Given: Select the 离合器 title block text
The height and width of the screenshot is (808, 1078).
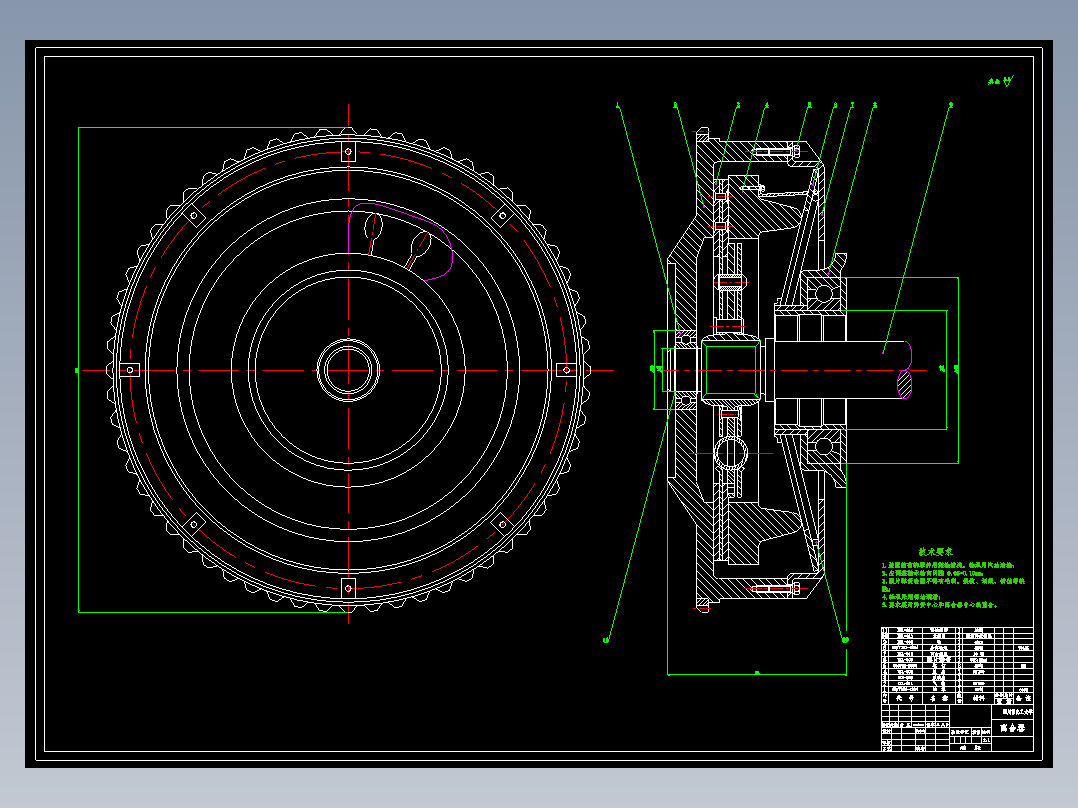Looking at the screenshot, I should (1012, 728).
